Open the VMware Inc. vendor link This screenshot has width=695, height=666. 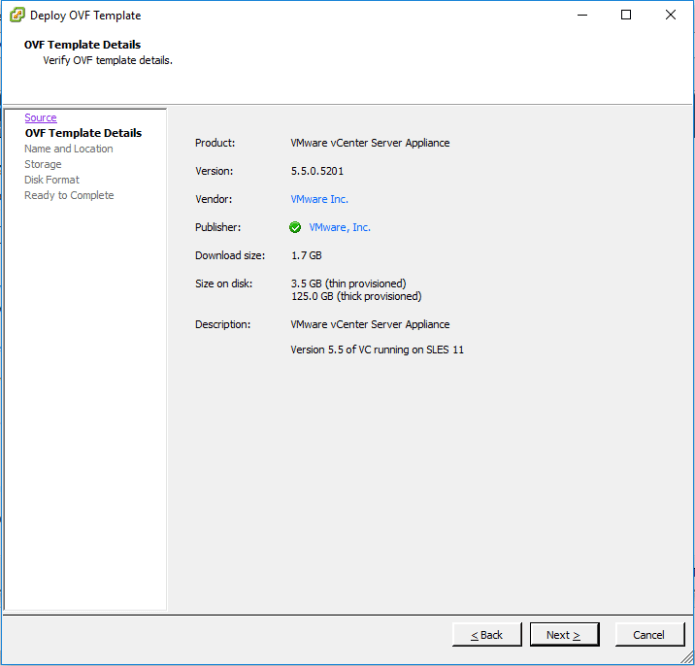pyautogui.click(x=319, y=199)
